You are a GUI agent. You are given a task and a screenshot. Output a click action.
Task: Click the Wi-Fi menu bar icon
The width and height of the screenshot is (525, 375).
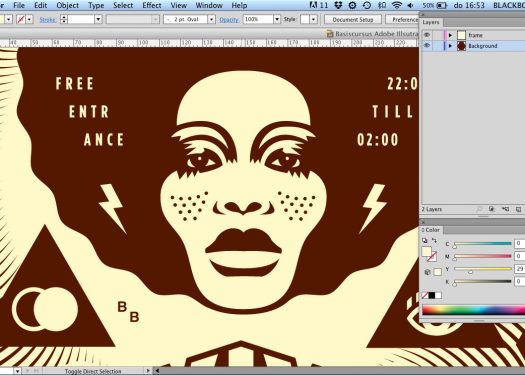pyautogui.click(x=397, y=5)
